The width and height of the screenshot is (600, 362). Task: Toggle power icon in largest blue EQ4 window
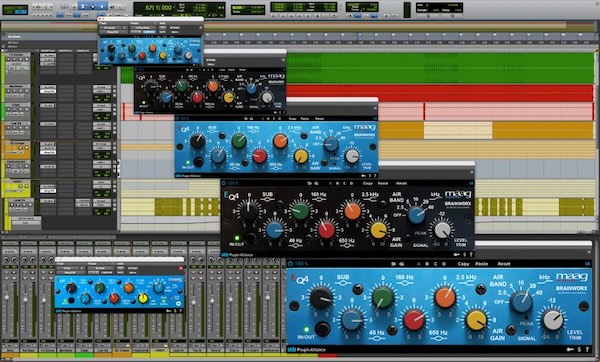pos(290,264)
